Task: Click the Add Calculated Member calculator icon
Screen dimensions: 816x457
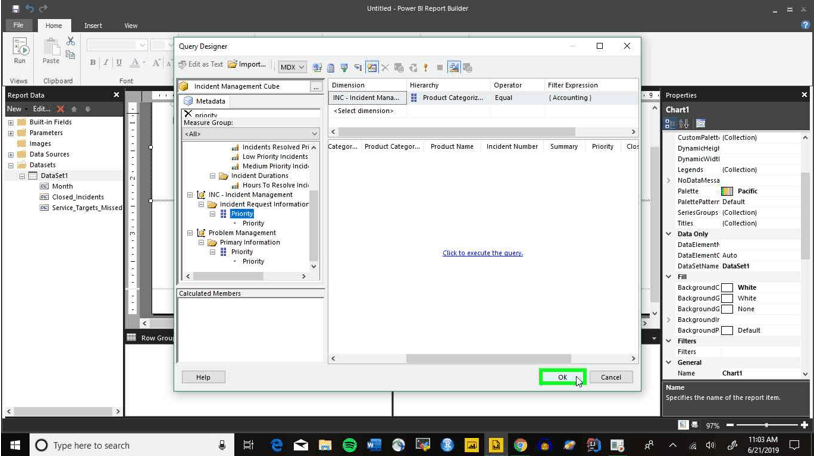Action: click(330, 67)
